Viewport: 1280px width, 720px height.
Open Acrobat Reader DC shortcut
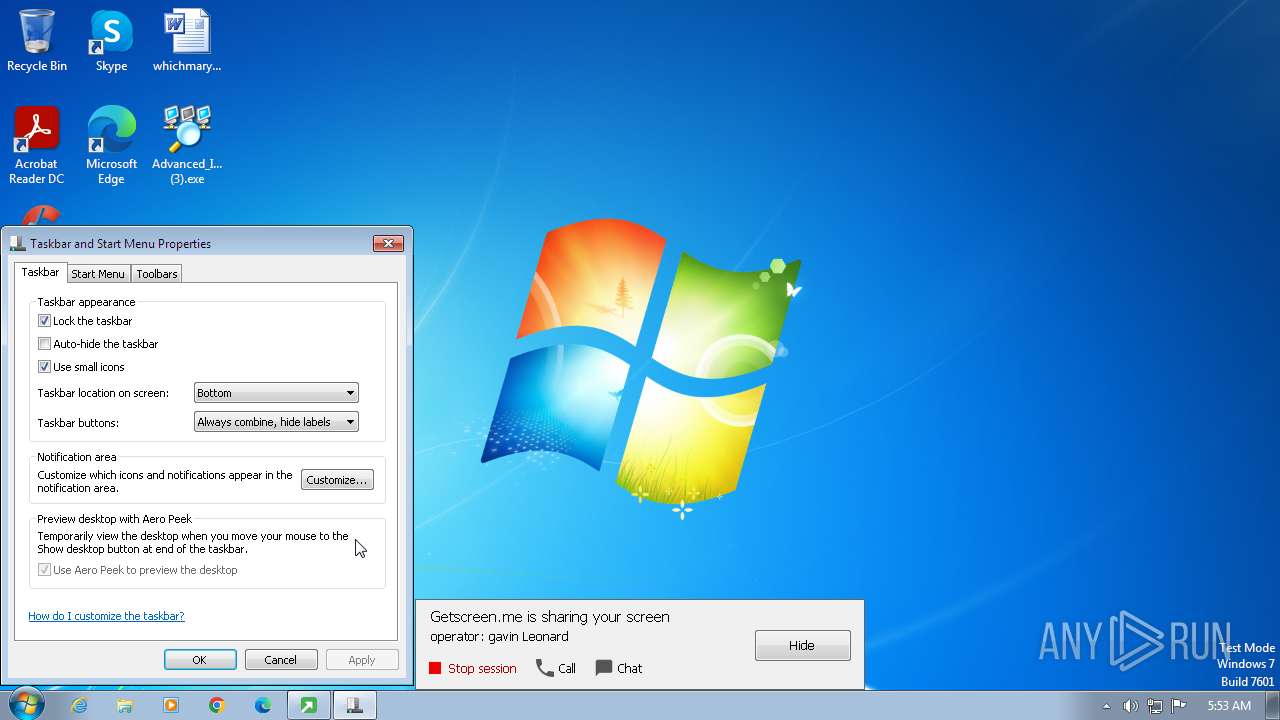coord(37,146)
